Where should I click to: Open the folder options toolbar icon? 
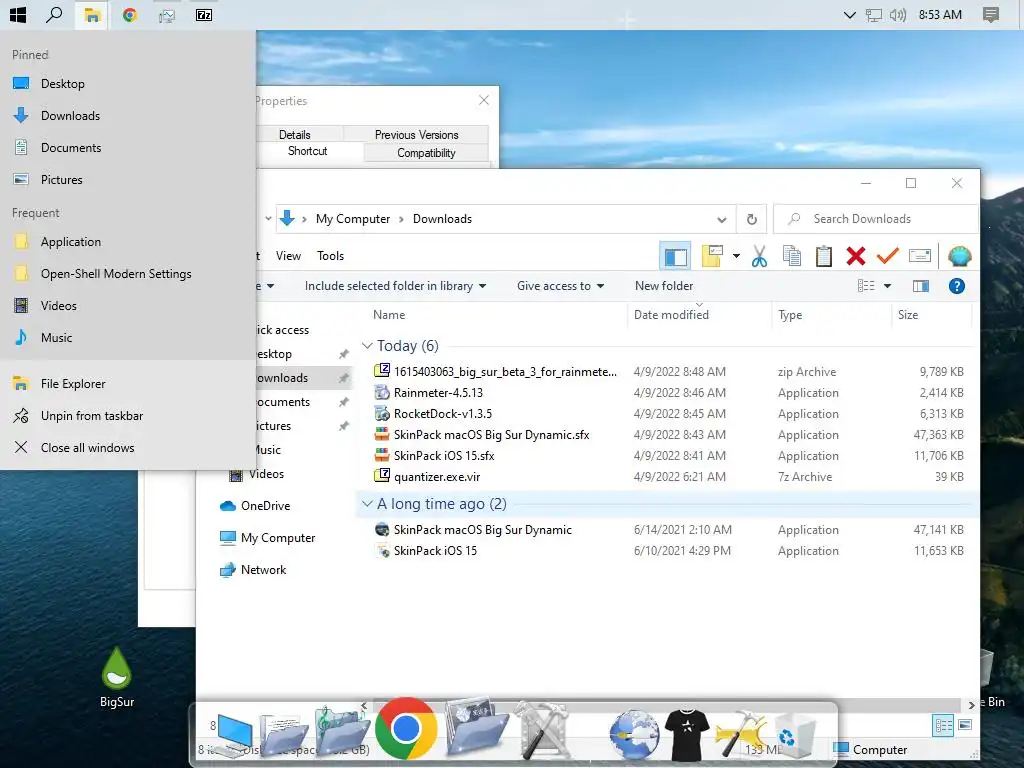click(712, 256)
